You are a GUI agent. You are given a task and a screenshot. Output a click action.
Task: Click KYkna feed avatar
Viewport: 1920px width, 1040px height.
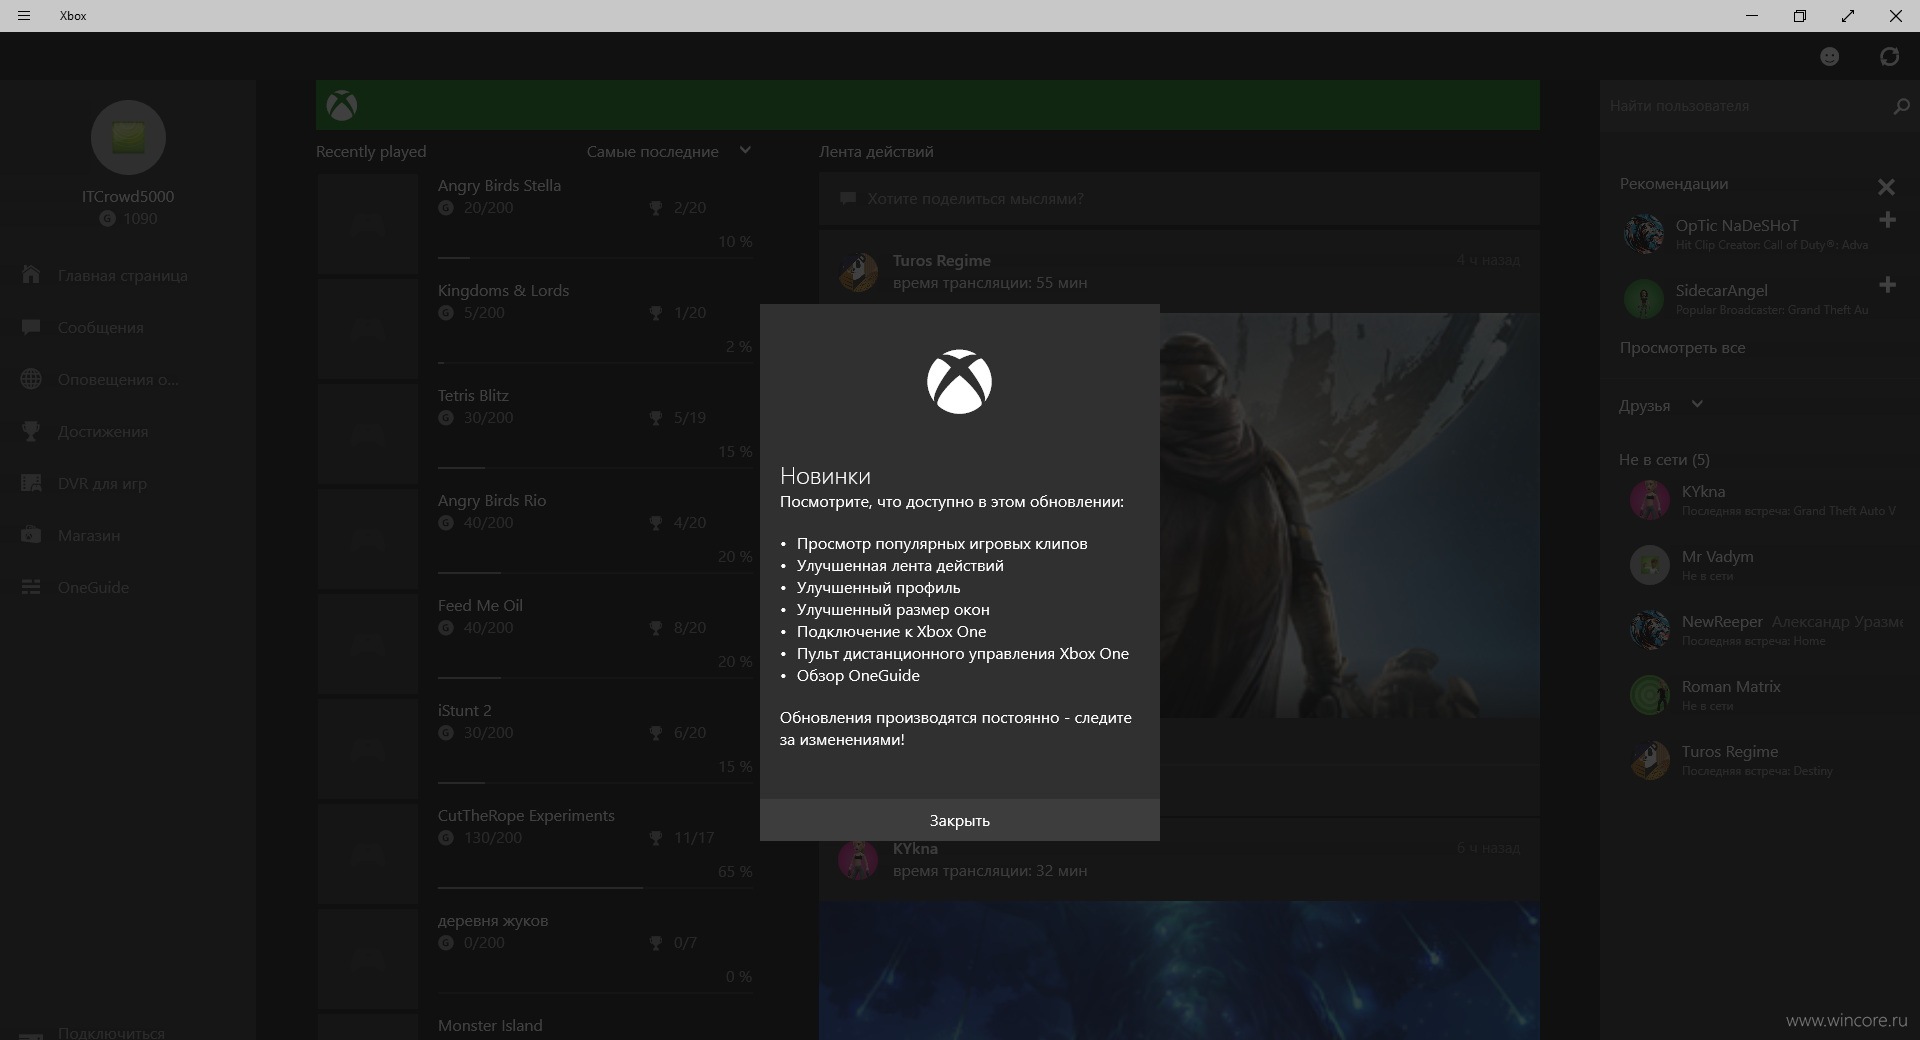tap(858, 859)
